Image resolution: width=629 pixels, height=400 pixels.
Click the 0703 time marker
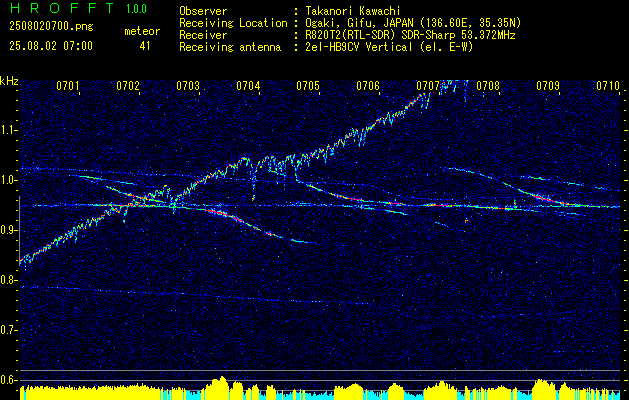(188, 86)
